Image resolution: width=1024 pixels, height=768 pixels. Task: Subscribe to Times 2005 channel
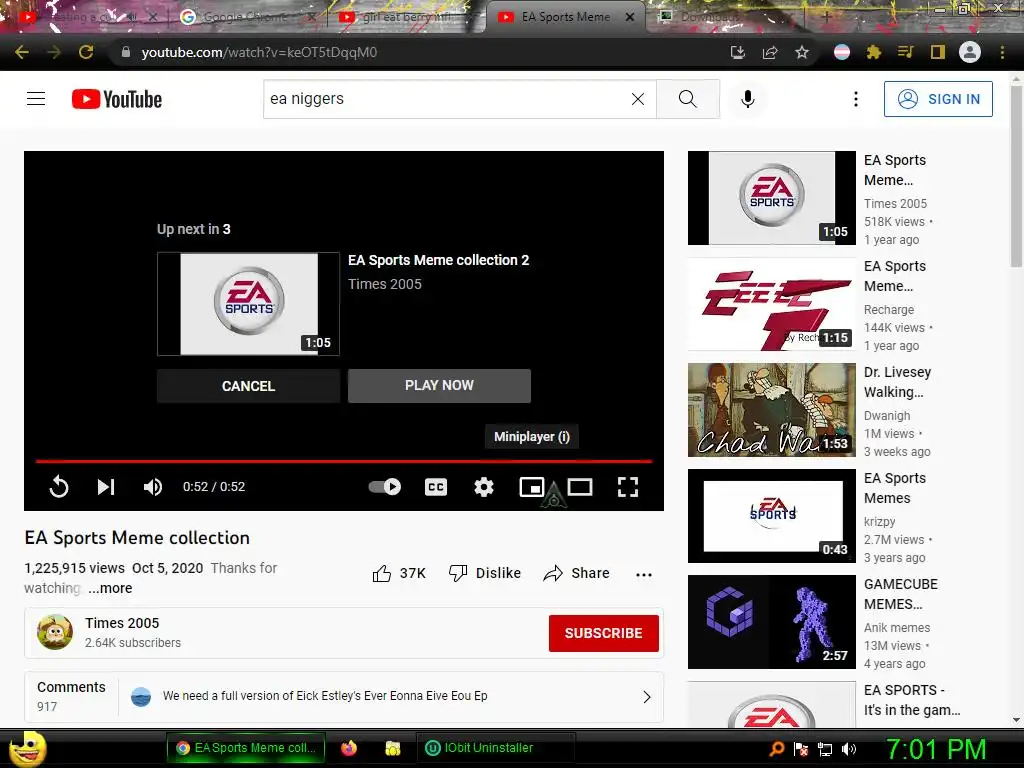click(603, 633)
